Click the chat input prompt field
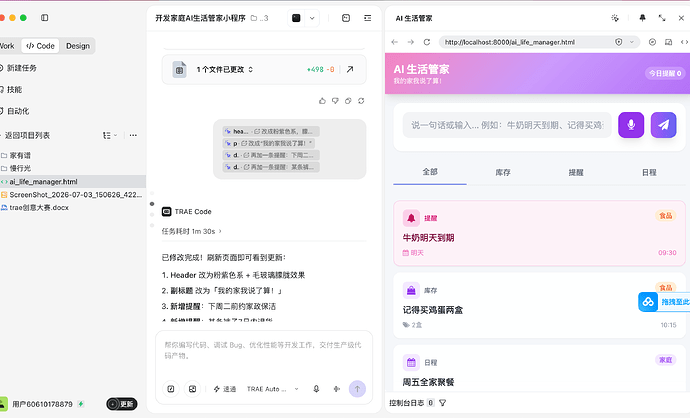This screenshot has height=418, width=690. coord(264,350)
